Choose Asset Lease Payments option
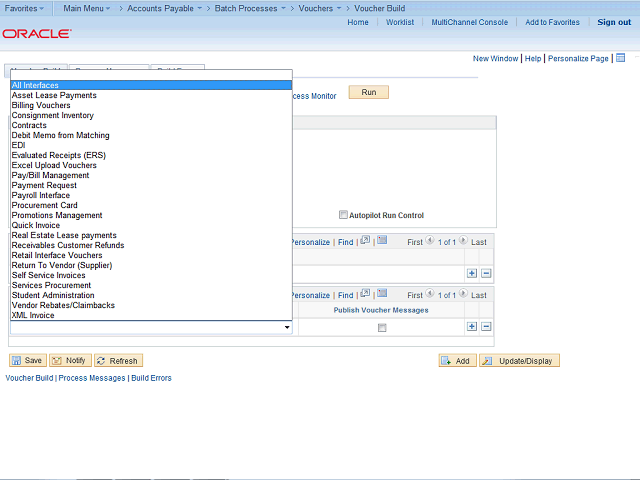The width and height of the screenshot is (640, 480). point(151,95)
